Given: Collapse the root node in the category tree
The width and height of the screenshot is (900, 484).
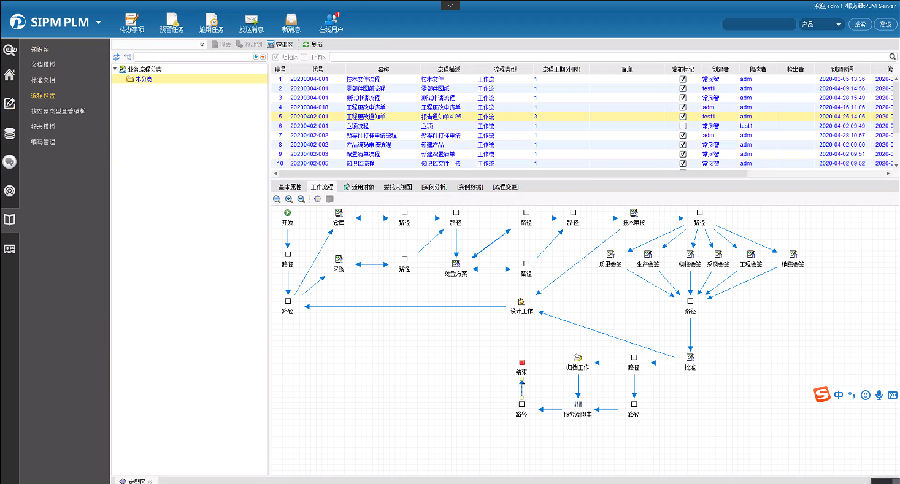Looking at the screenshot, I should click(x=115, y=69).
